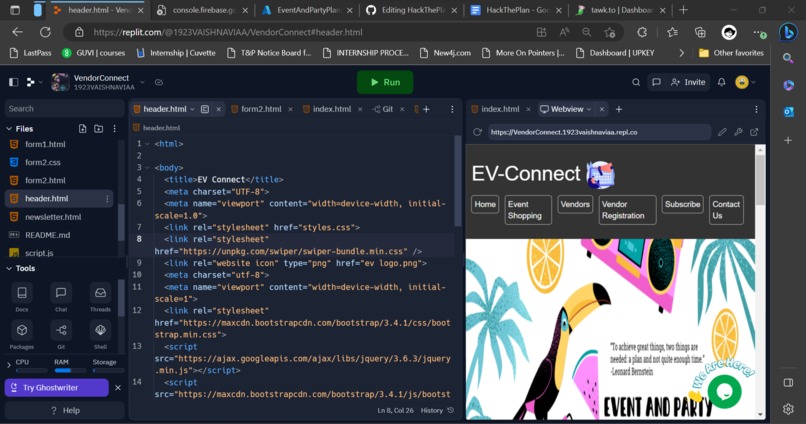
Task: Open the green chat widget bubble
Action: [x=724, y=392]
